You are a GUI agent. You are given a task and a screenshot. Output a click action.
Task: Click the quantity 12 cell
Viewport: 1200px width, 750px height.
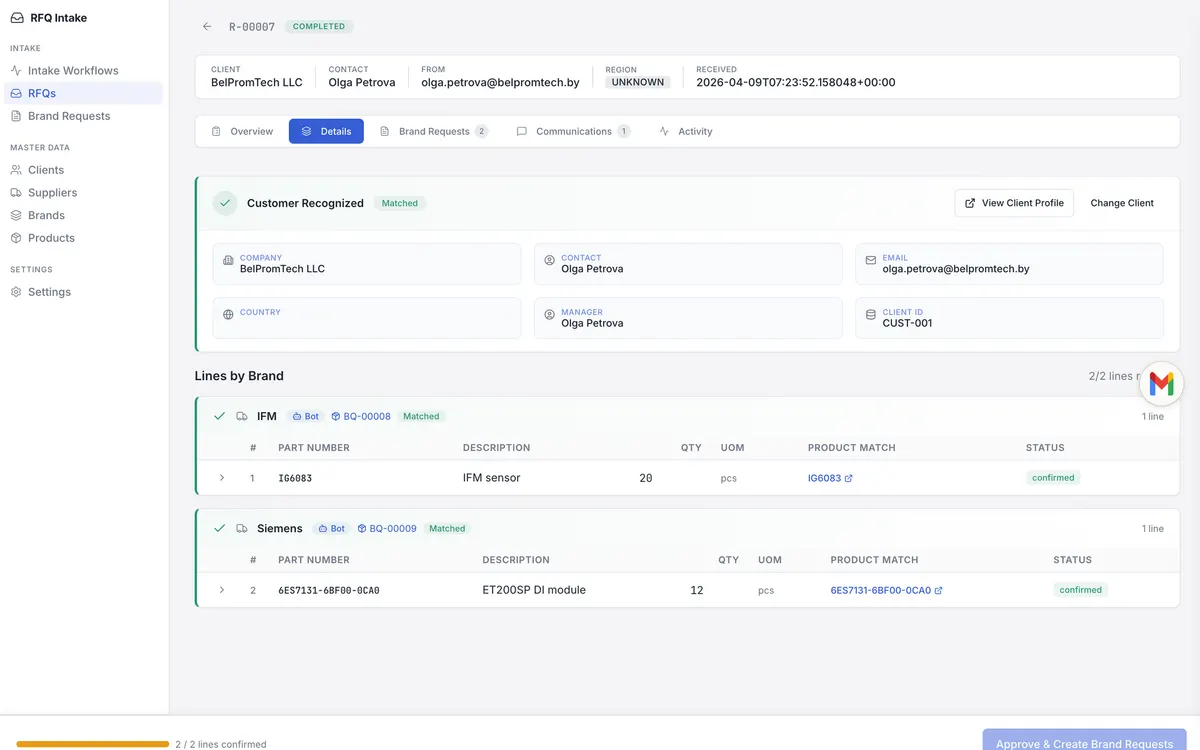click(697, 590)
